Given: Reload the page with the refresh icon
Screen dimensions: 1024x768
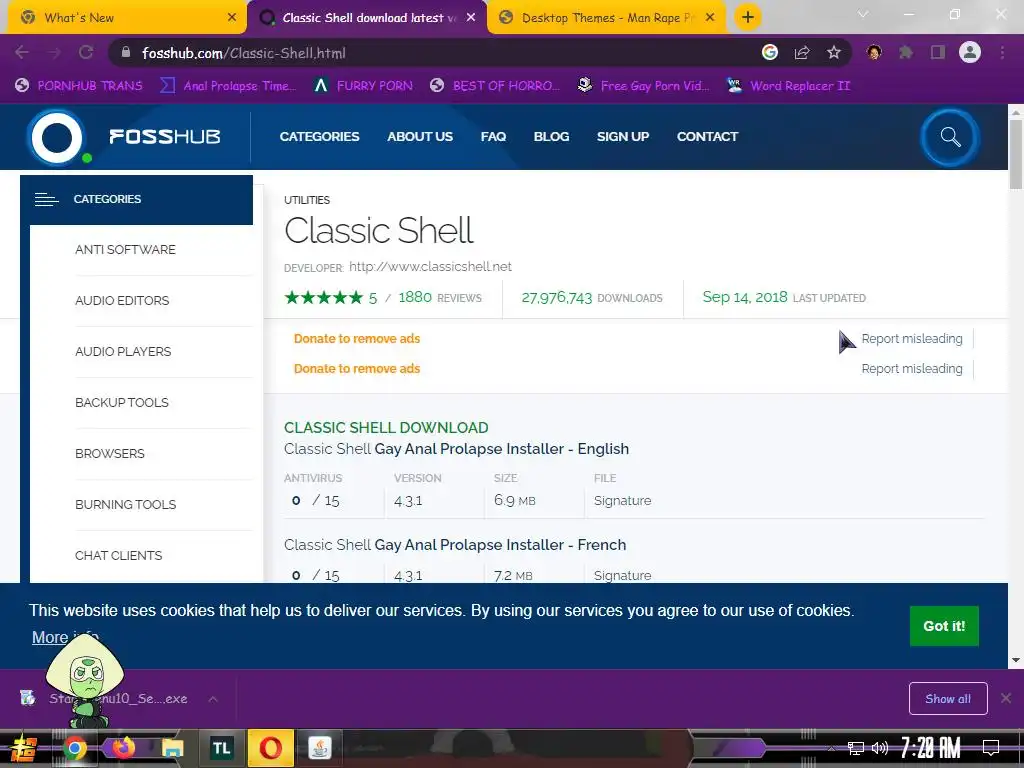Looking at the screenshot, I should coord(86,53).
